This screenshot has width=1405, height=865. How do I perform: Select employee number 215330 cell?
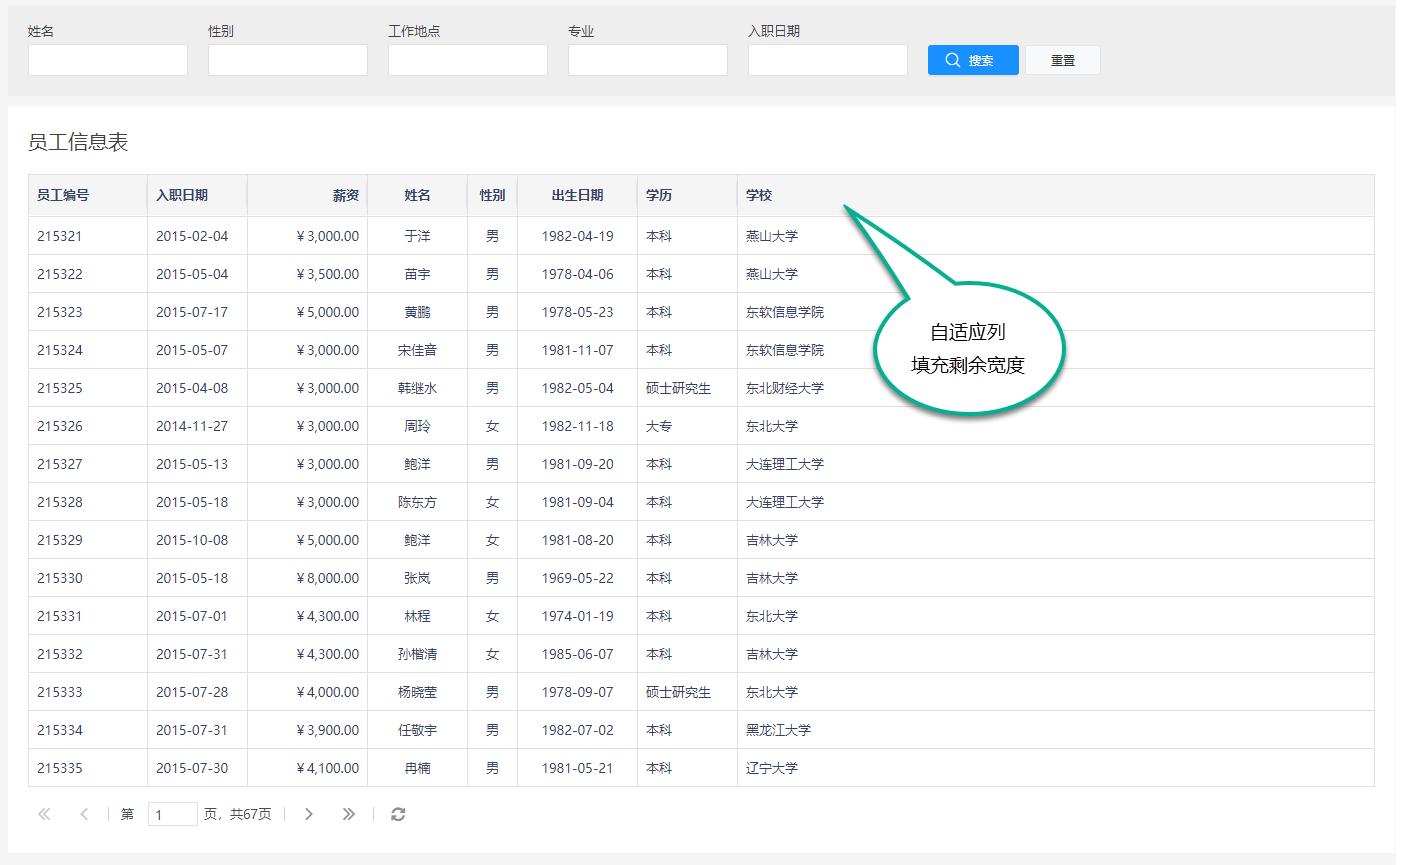tap(88, 578)
